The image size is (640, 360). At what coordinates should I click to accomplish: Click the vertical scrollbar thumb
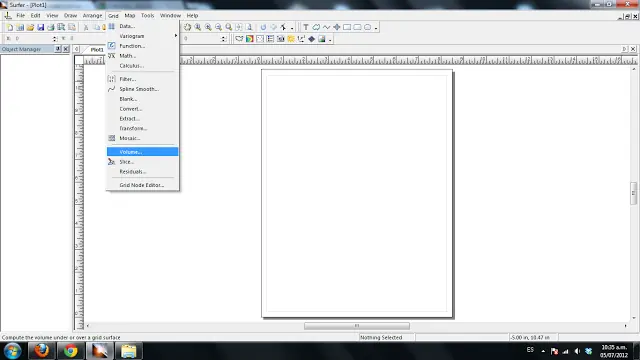pyautogui.click(x=633, y=193)
